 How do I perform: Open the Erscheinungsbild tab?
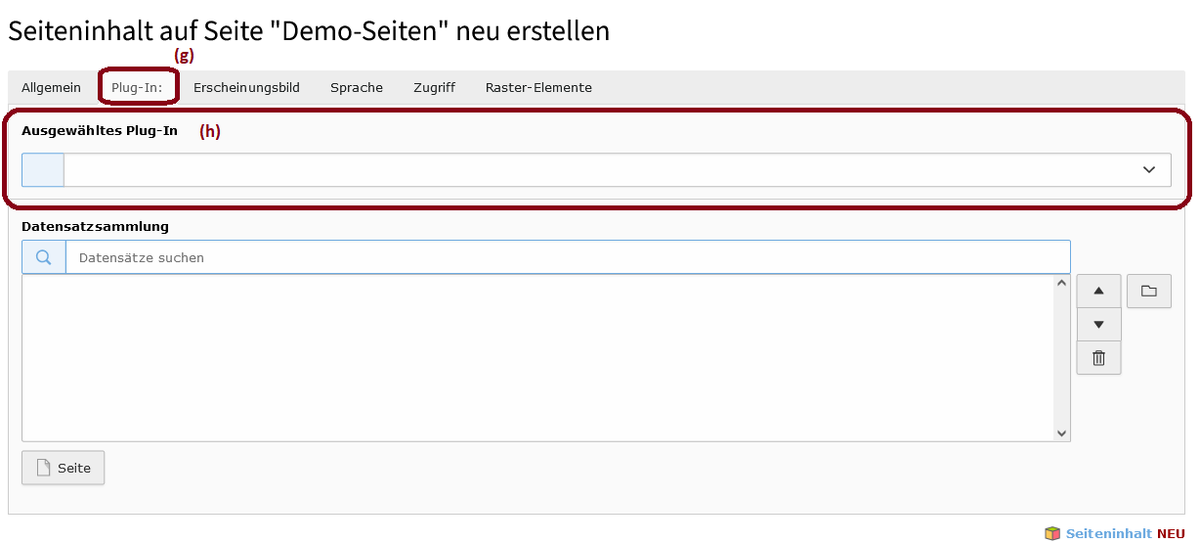[246, 87]
